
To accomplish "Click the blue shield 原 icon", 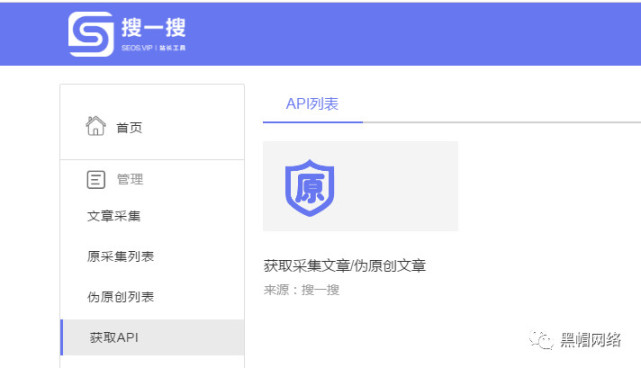I will (x=309, y=188).
